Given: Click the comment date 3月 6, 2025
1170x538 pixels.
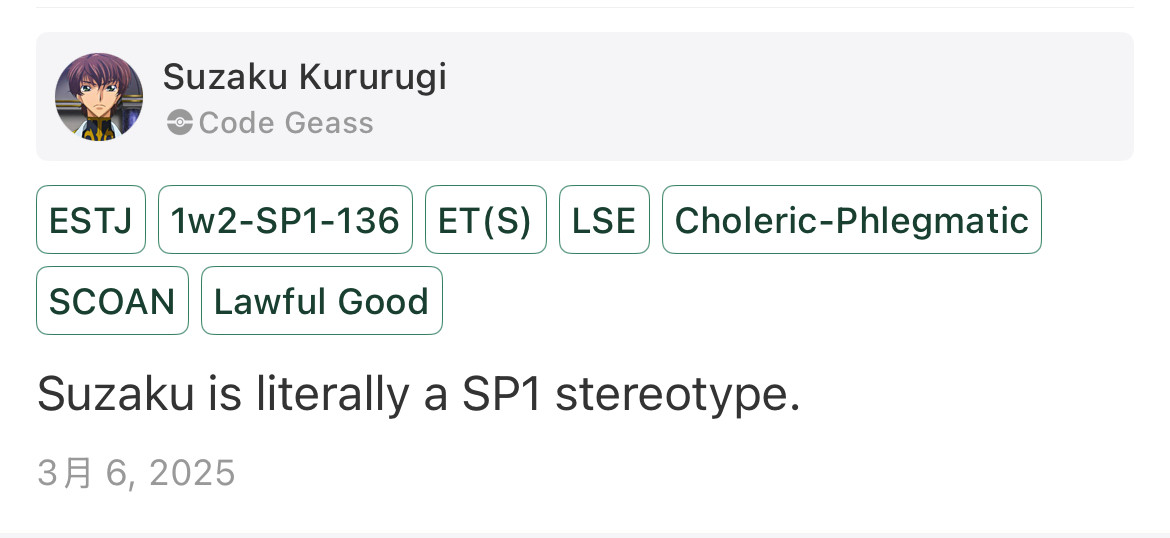Looking at the screenshot, I should [x=136, y=472].
